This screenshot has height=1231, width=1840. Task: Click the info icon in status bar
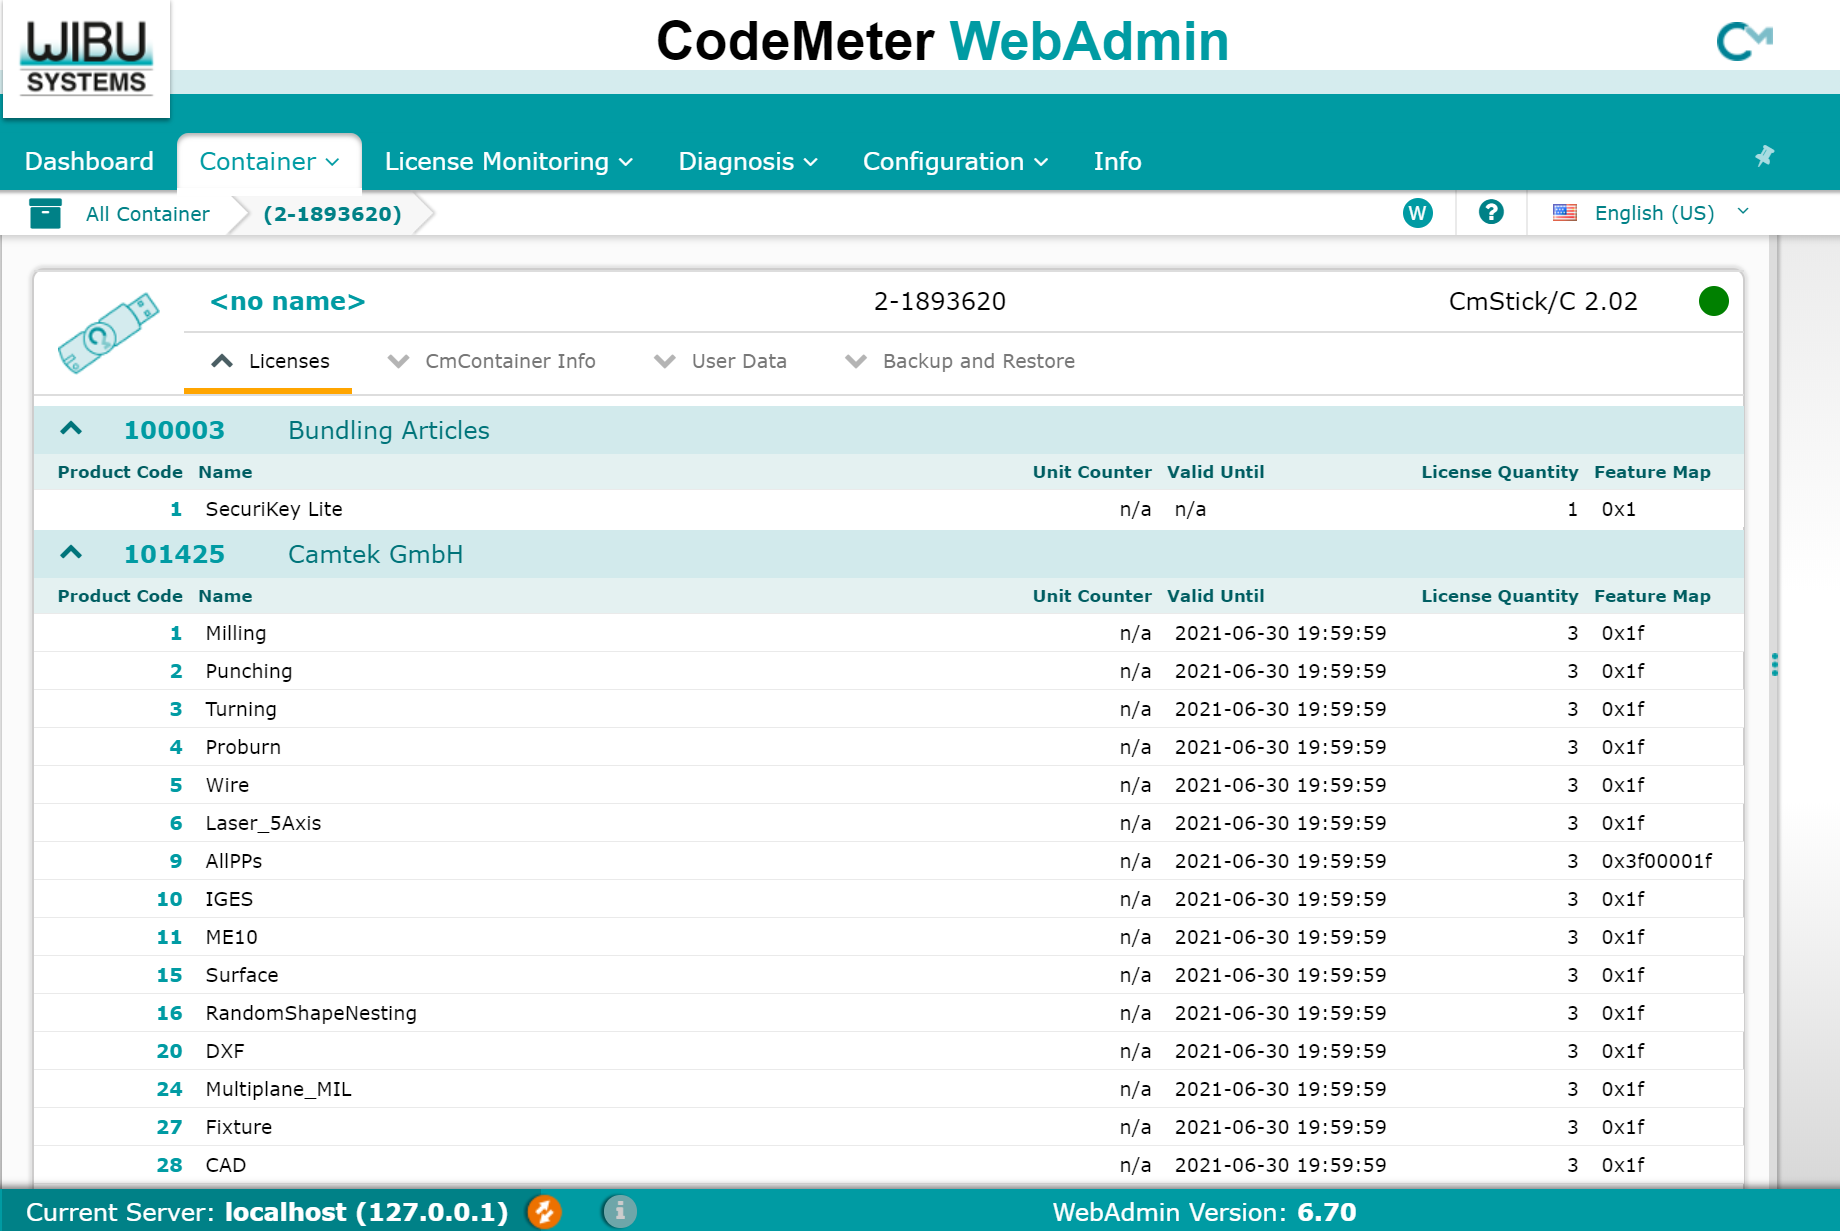(620, 1212)
